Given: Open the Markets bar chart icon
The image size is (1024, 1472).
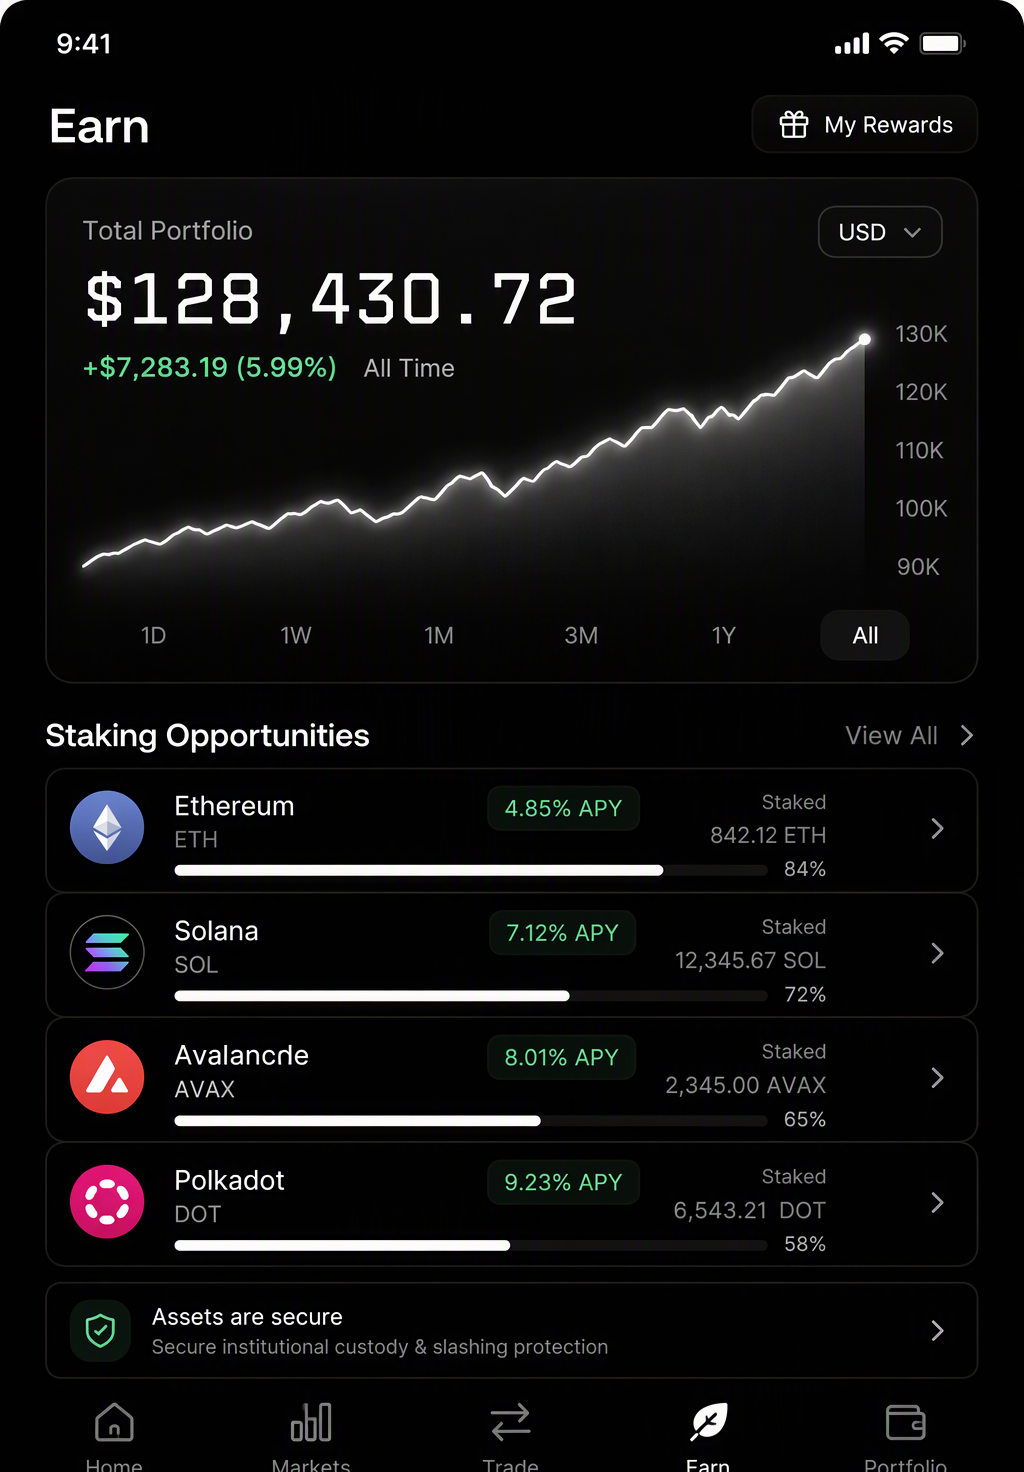Looking at the screenshot, I should point(311,1422).
